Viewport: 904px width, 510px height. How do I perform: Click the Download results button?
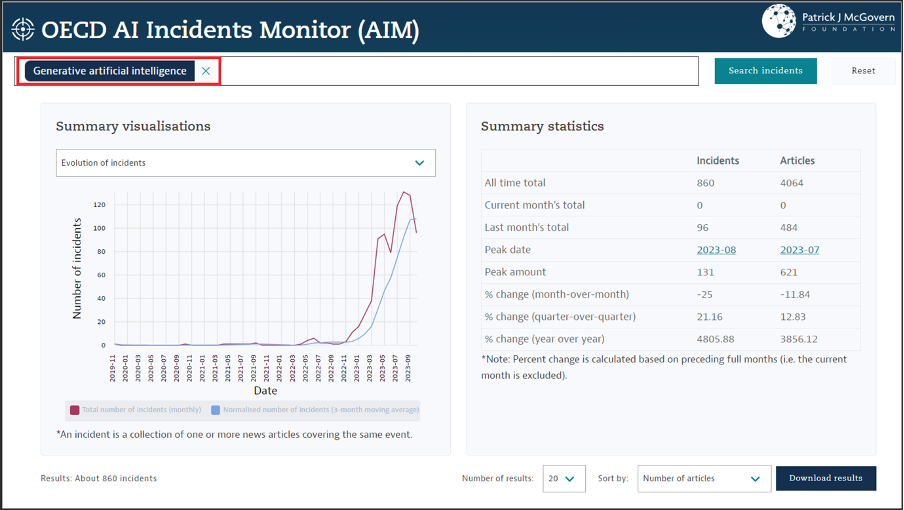point(826,478)
